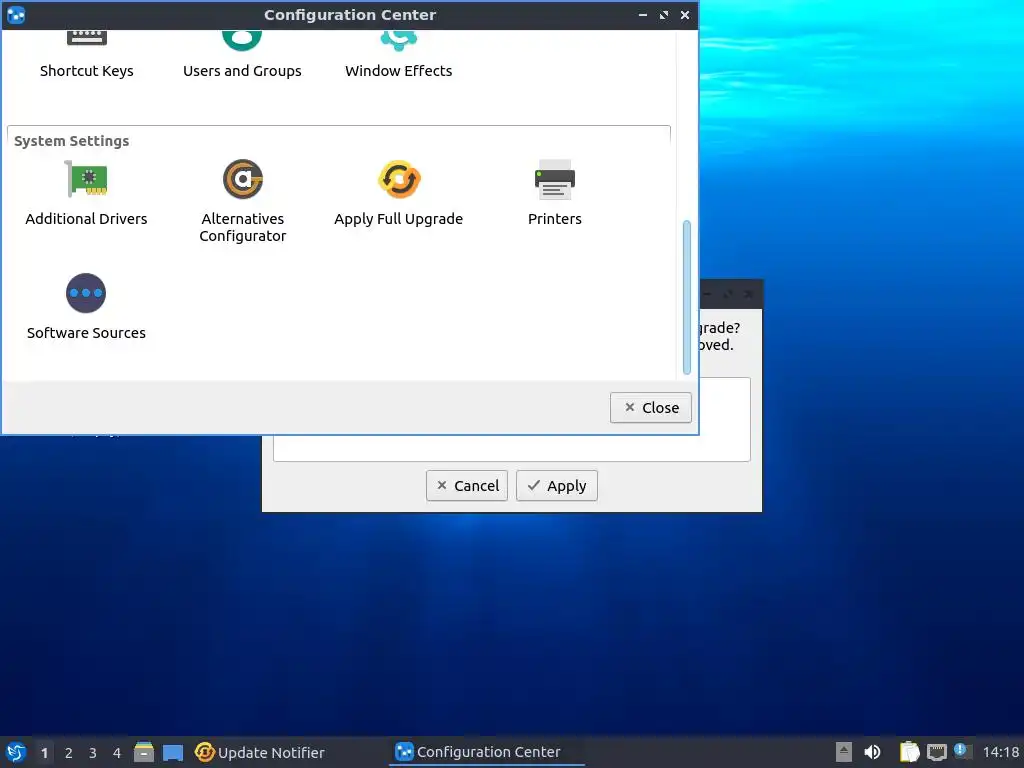Screen dimensions: 1024x768
Task: Open the clipboard manager tray icon
Action: click(909, 752)
